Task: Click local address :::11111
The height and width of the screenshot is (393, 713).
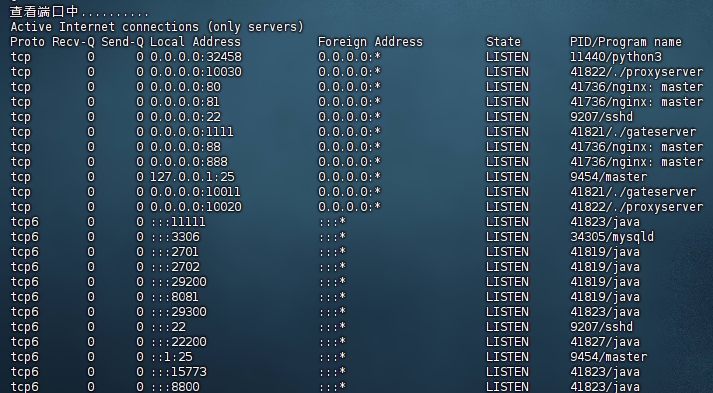Action: [x=178, y=222]
